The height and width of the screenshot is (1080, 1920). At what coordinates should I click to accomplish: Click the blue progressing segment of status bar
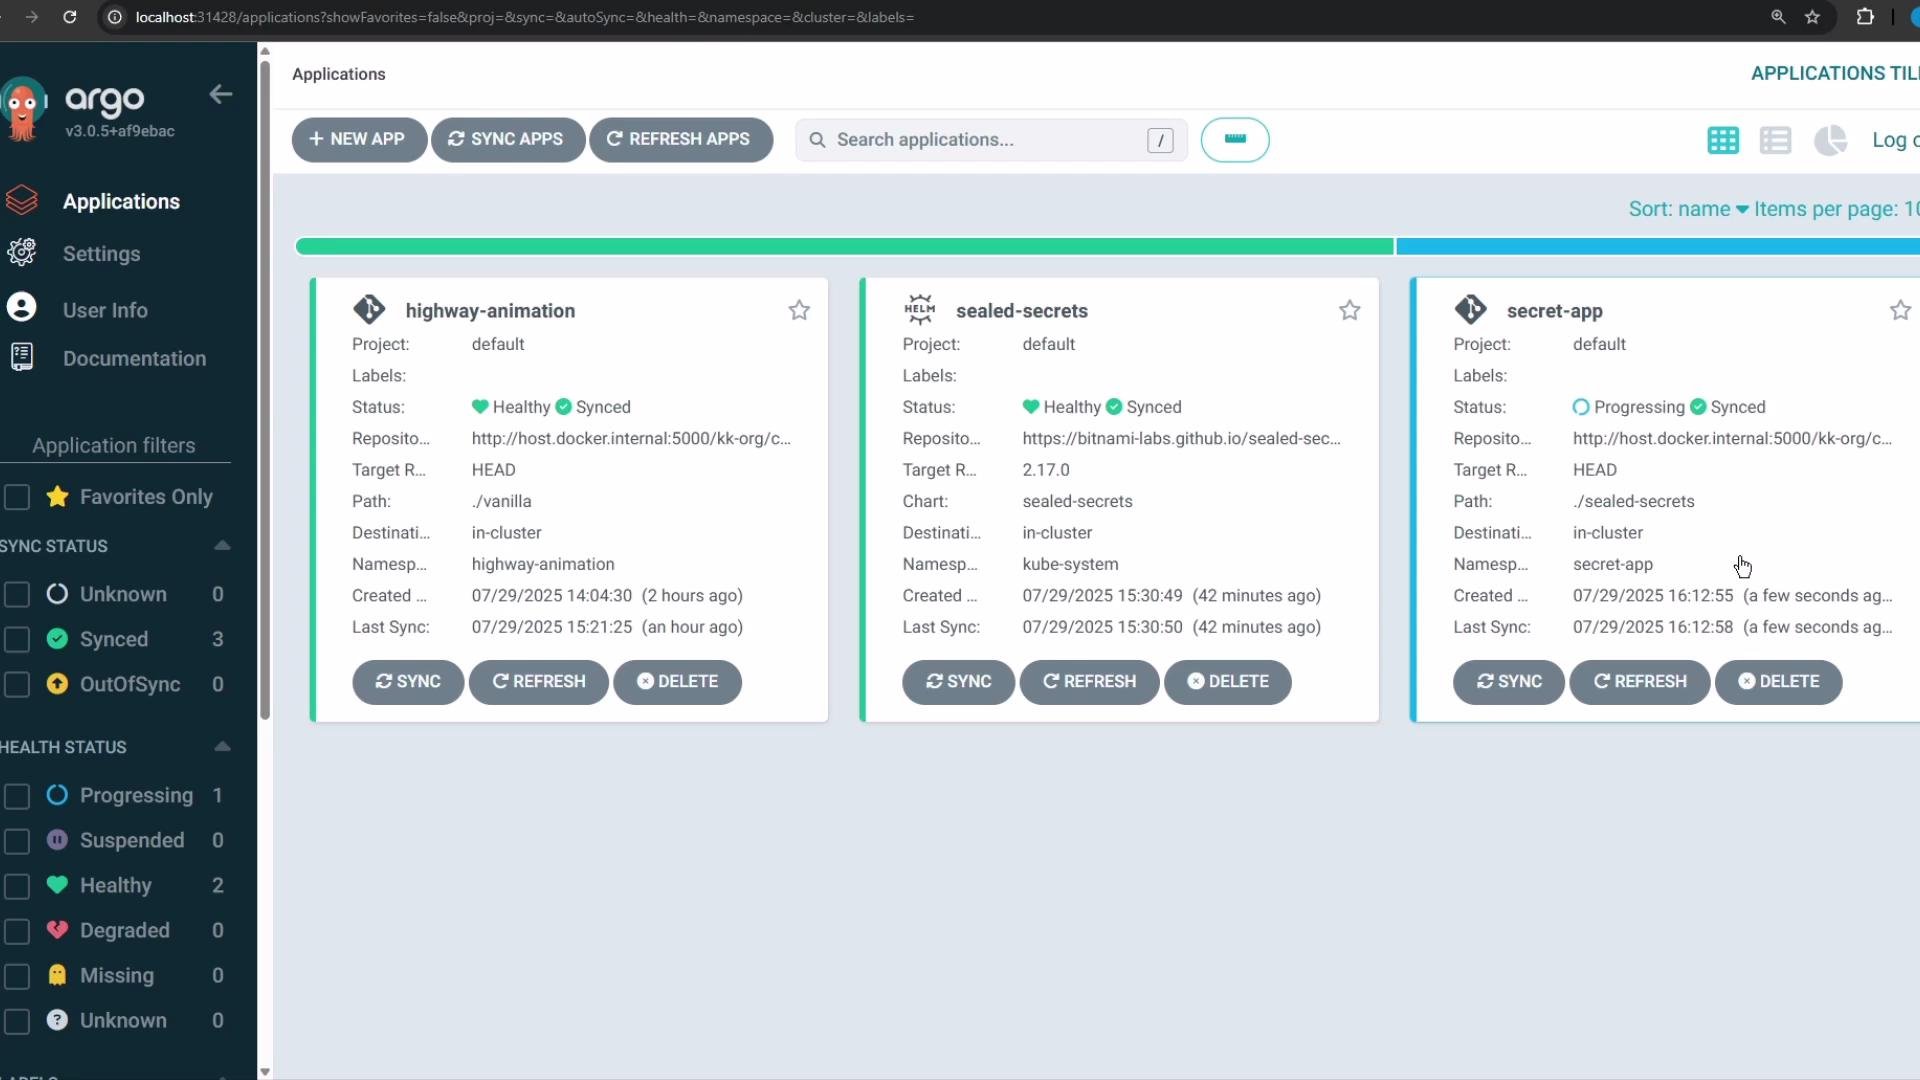point(1658,246)
